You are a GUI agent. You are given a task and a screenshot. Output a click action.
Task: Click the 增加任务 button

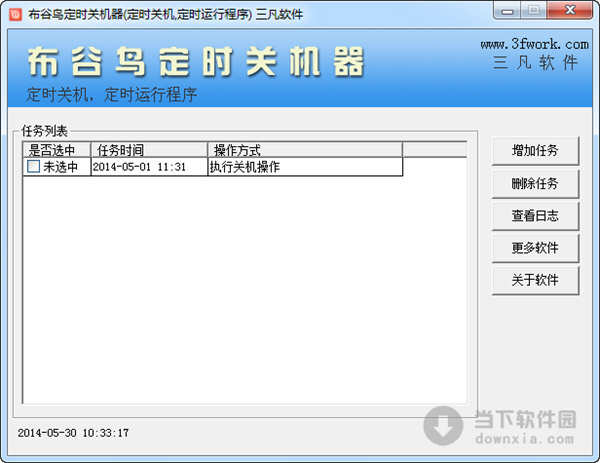click(535, 150)
